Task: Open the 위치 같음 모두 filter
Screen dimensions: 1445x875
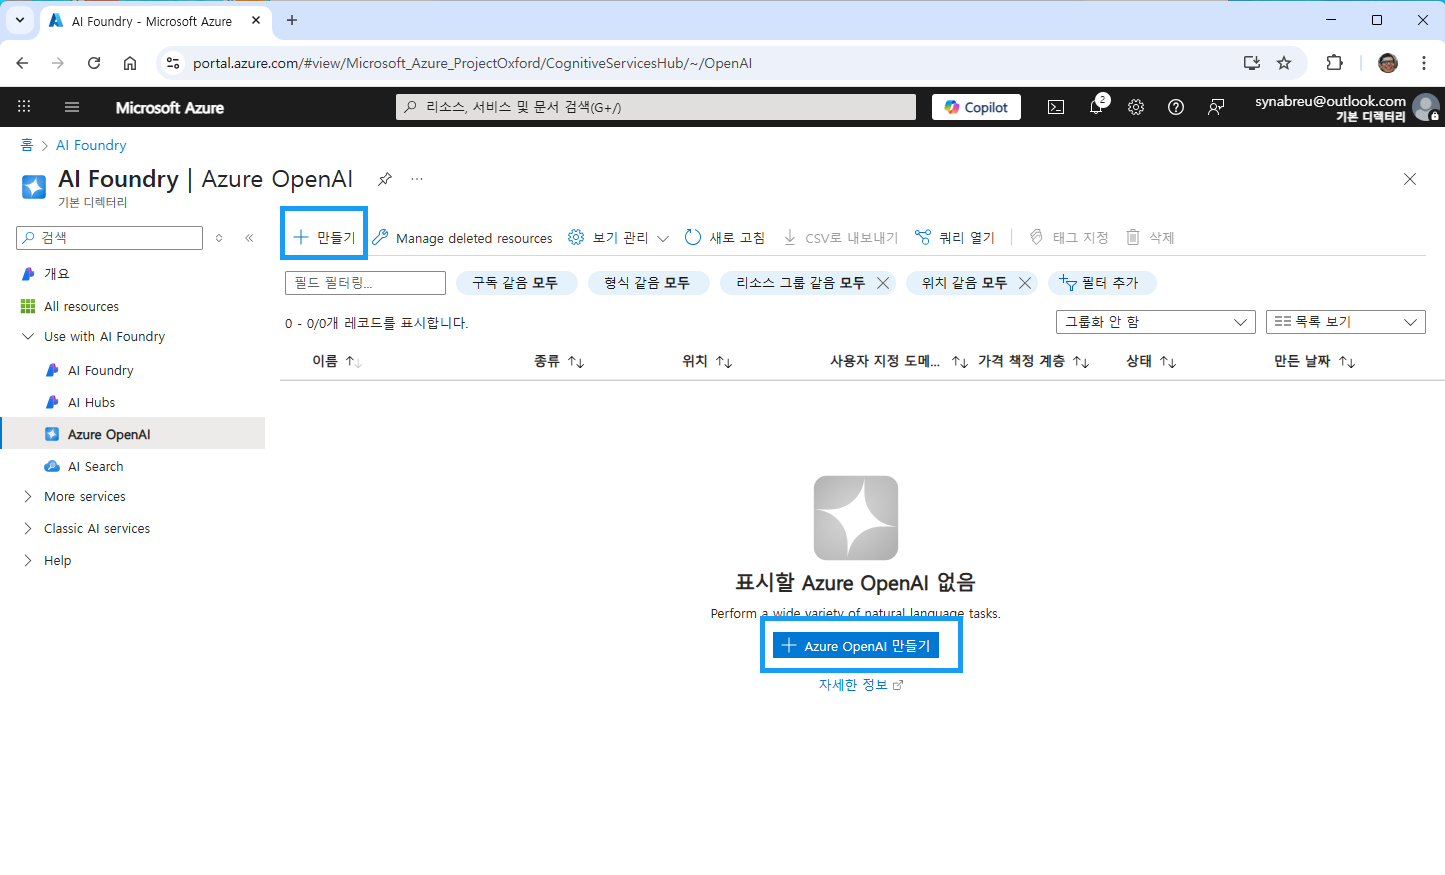Action: (964, 283)
